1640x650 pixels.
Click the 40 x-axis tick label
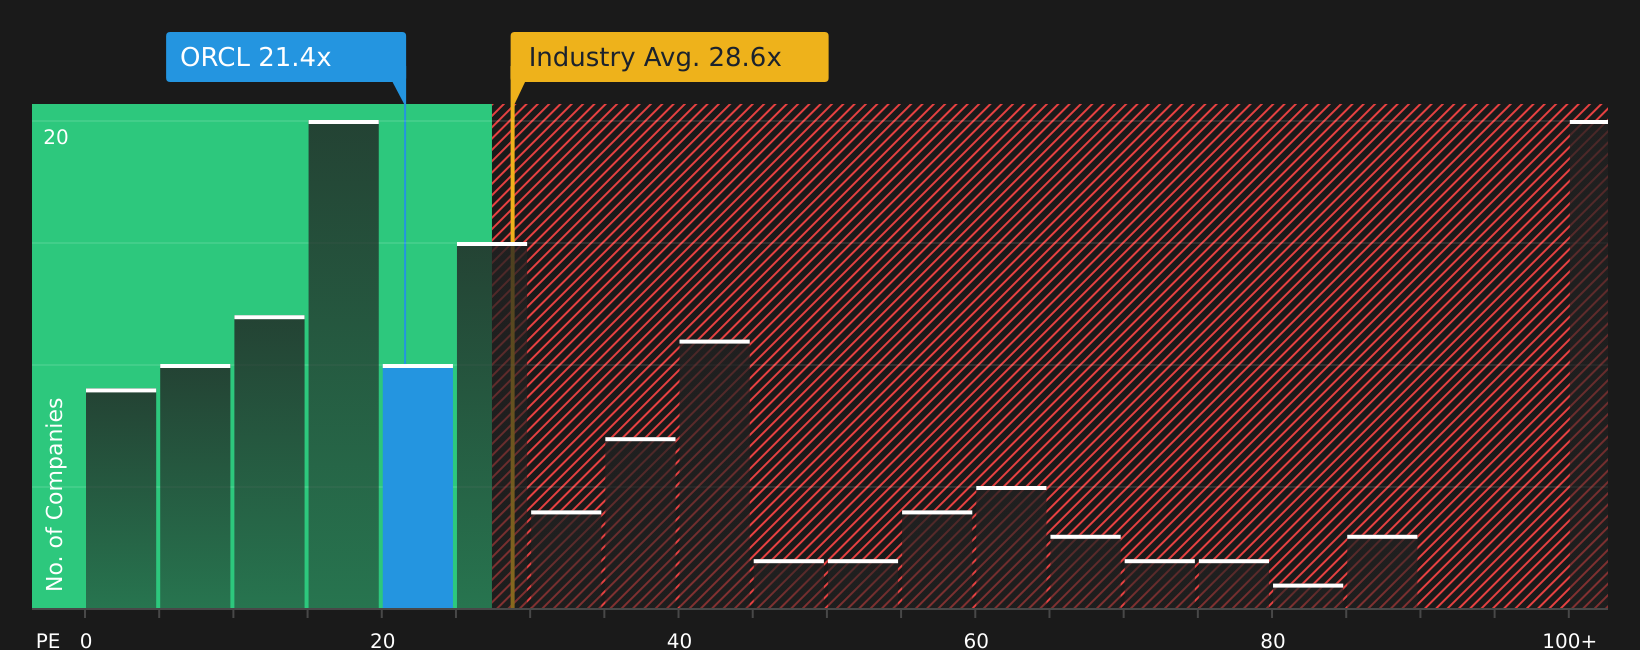click(679, 641)
